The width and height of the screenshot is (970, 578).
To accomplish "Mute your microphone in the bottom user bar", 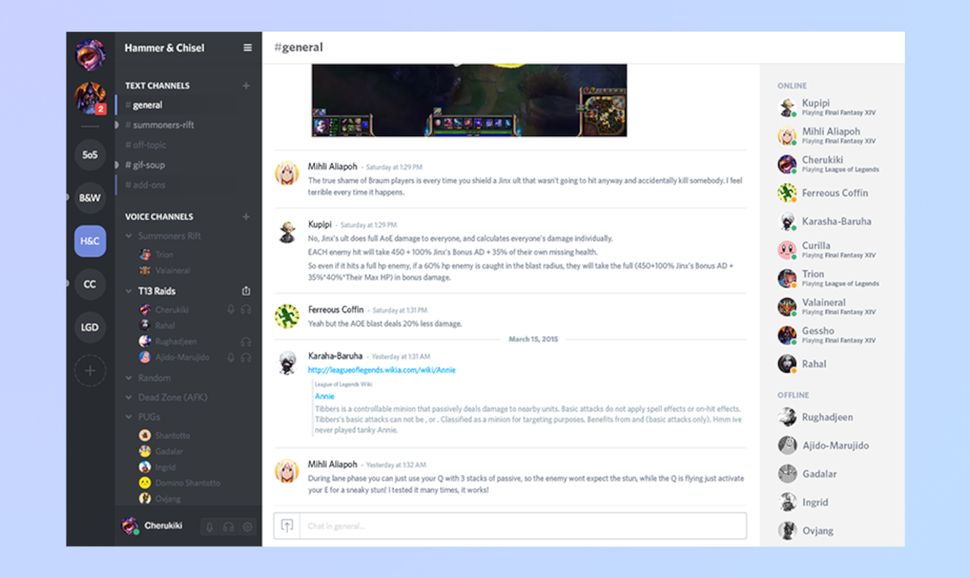I will [x=210, y=526].
